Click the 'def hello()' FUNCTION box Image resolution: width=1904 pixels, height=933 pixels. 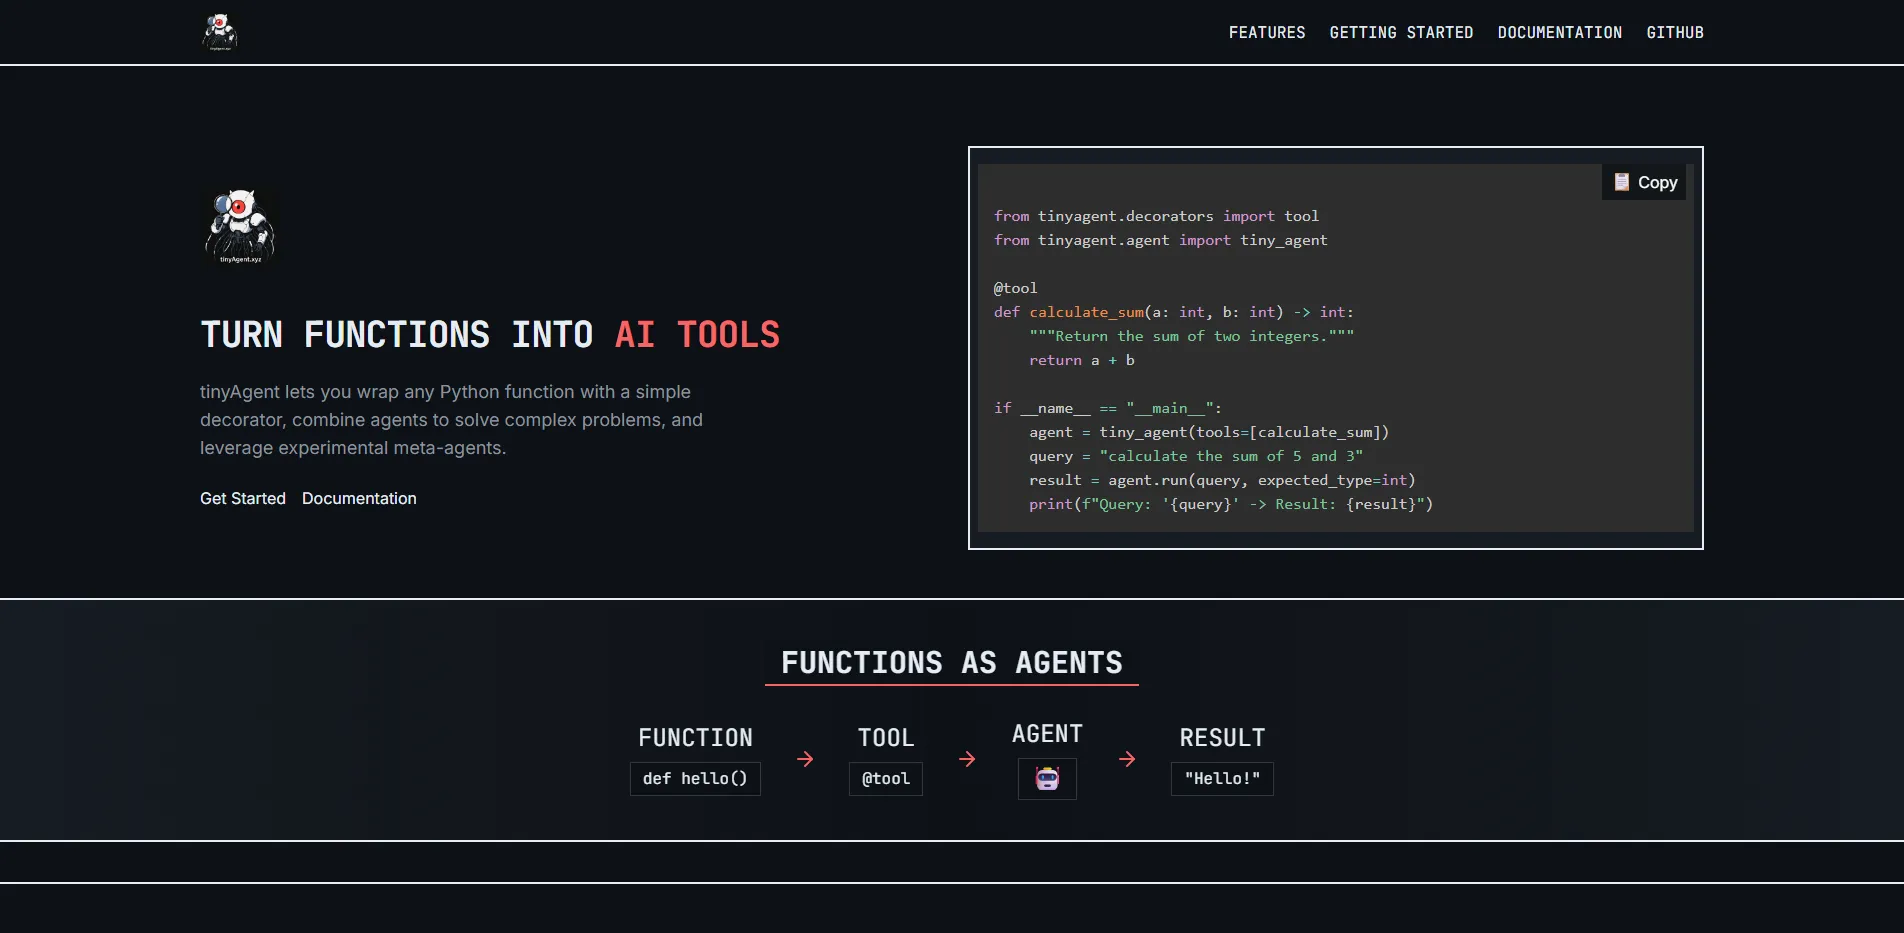click(694, 778)
